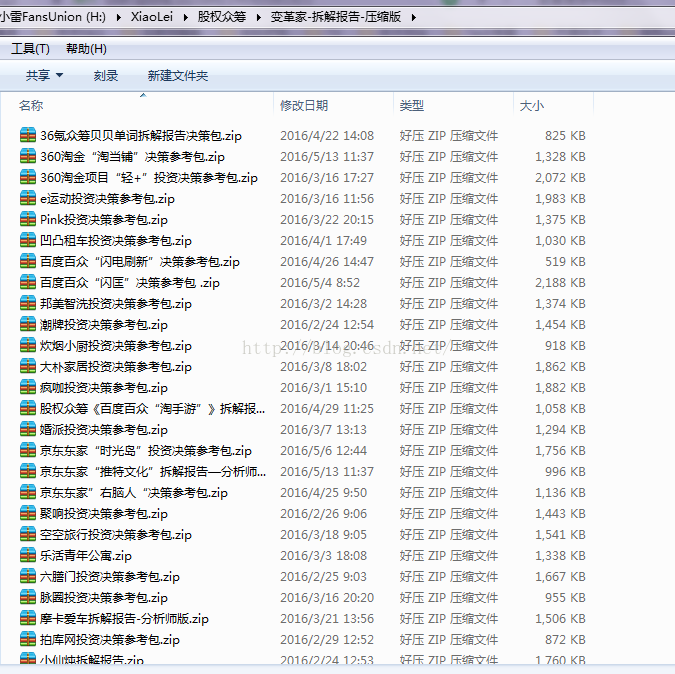The image size is (675, 674).
Task: Click zip icon of 炊烟小厨投资决策参考包
Action: tap(28, 345)
